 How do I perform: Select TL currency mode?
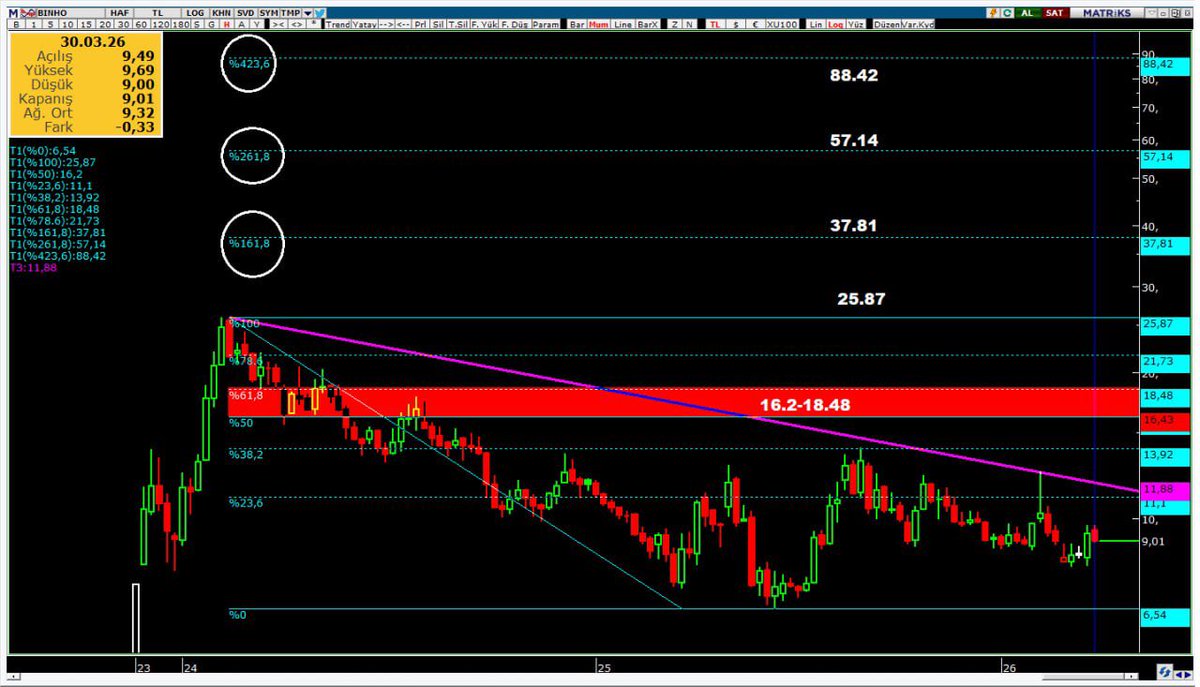pos(715,24)
